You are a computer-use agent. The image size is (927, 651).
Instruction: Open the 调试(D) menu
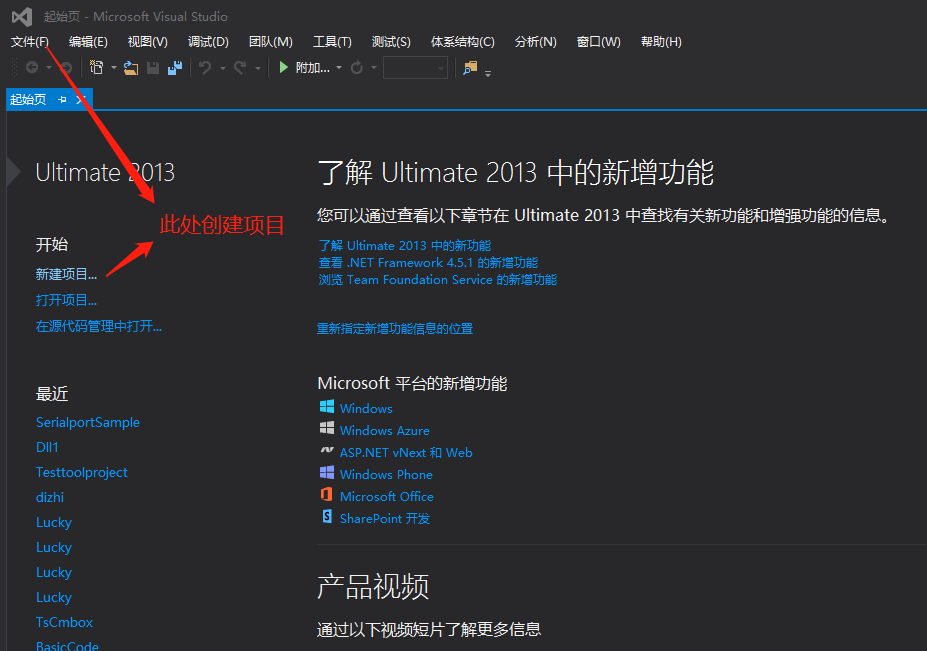click(x=208, y=42)
